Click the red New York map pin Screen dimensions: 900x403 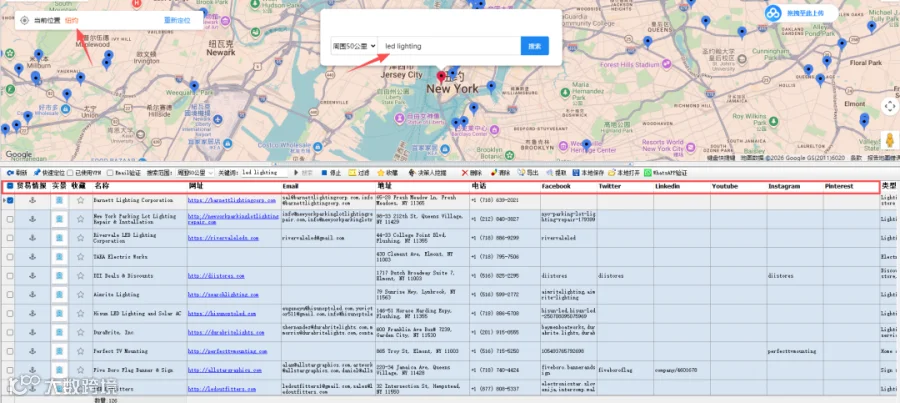point(441,77)
